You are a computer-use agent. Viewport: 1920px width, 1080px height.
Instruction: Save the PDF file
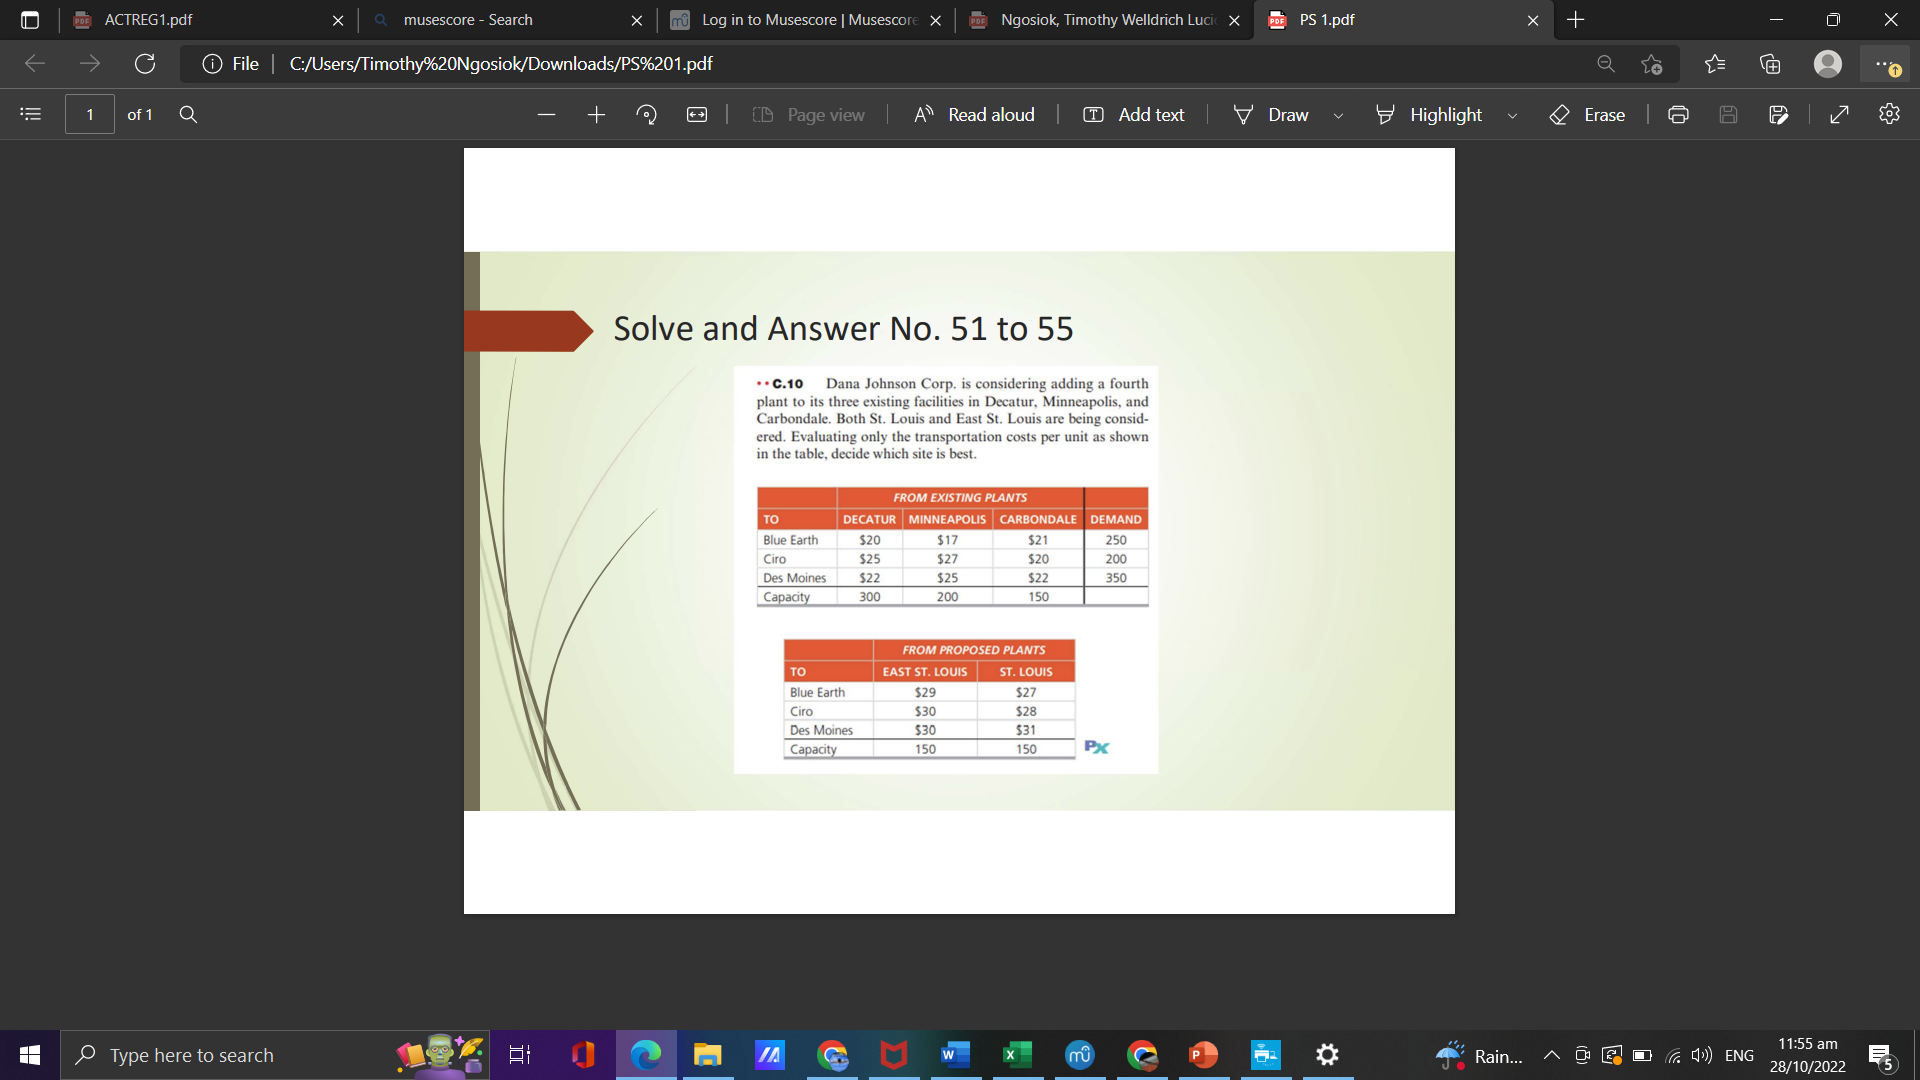coord(1728,114)
